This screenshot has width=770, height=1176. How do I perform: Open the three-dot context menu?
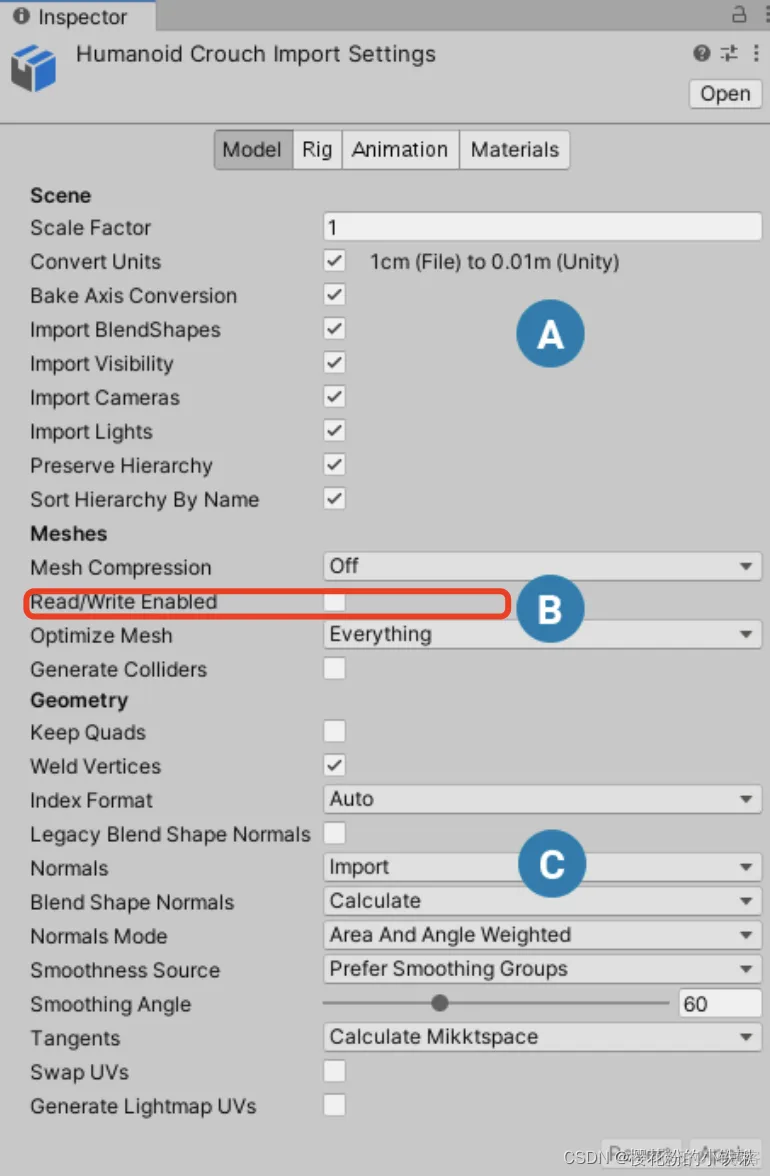coord(756,52)
